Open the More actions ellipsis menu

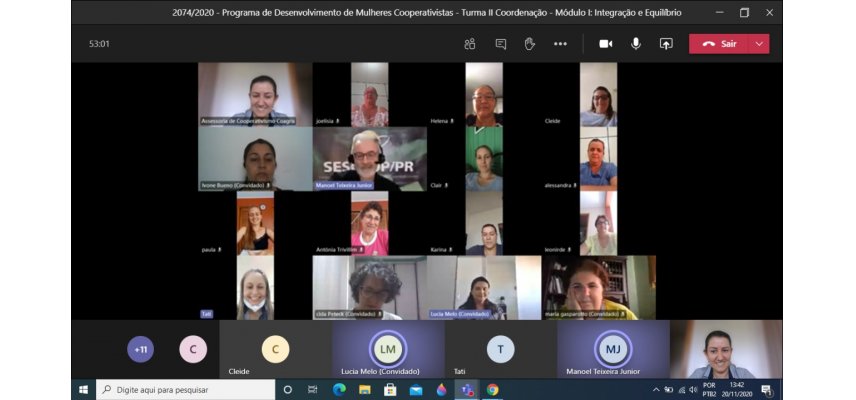(x=560, y=44)
